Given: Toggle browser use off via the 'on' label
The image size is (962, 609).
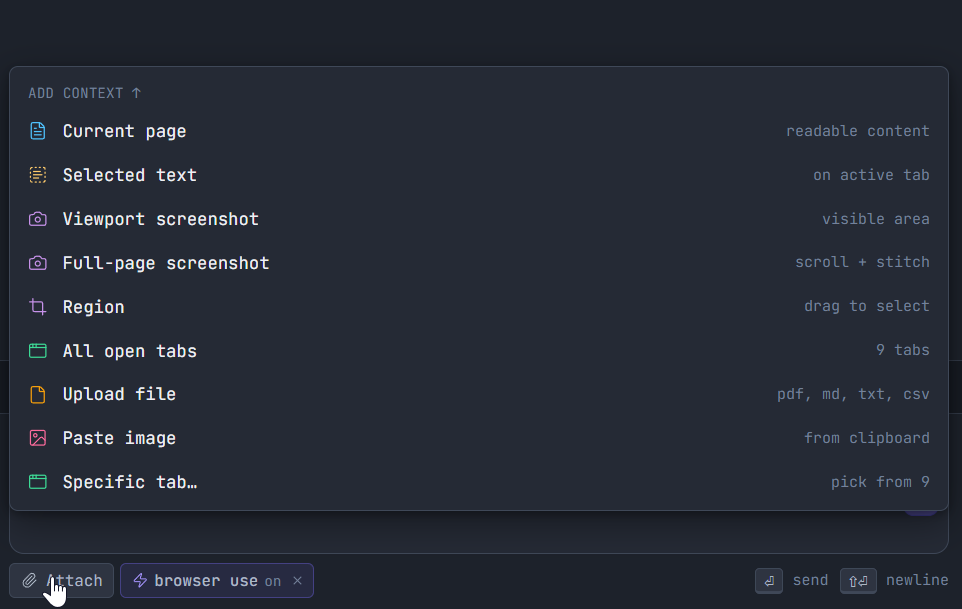Looking at the screenshot, I should click(271, 580).
